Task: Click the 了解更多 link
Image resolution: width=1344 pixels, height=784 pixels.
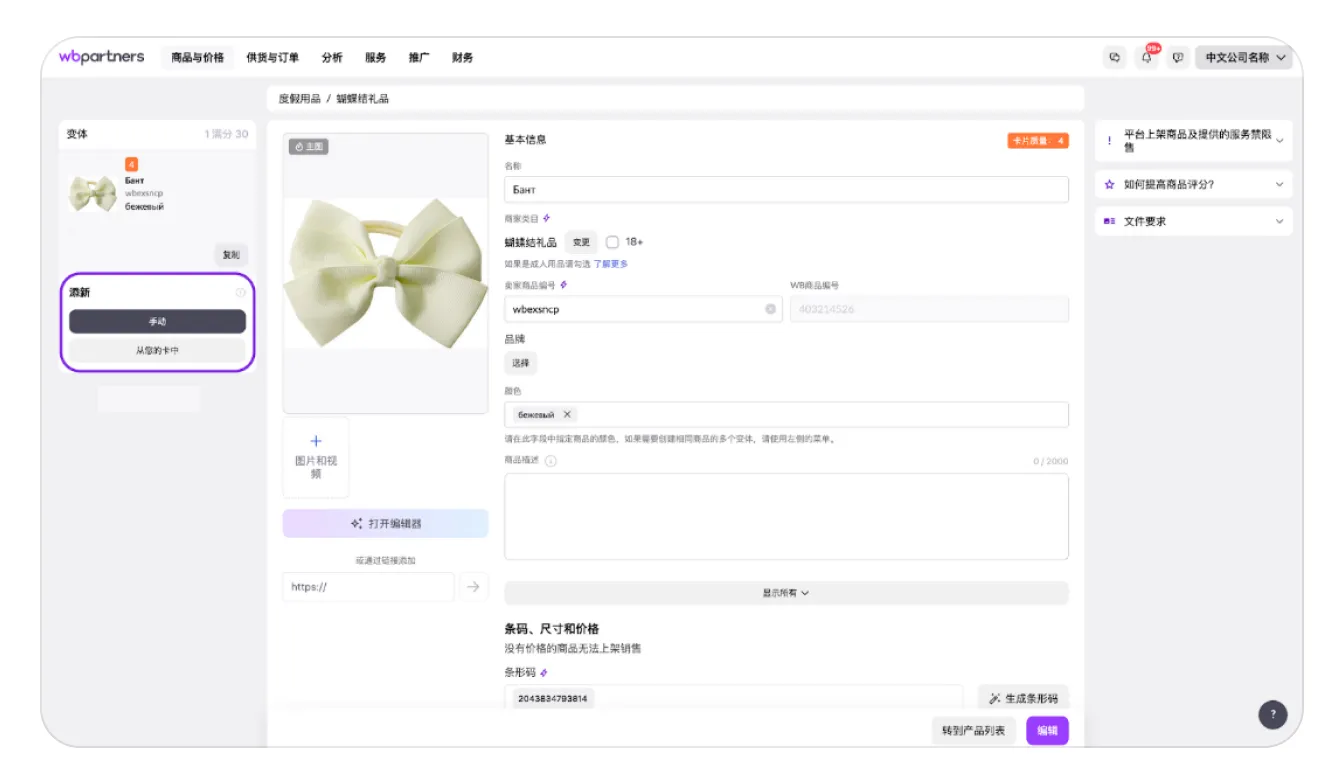Action: [x=611, y=264]
